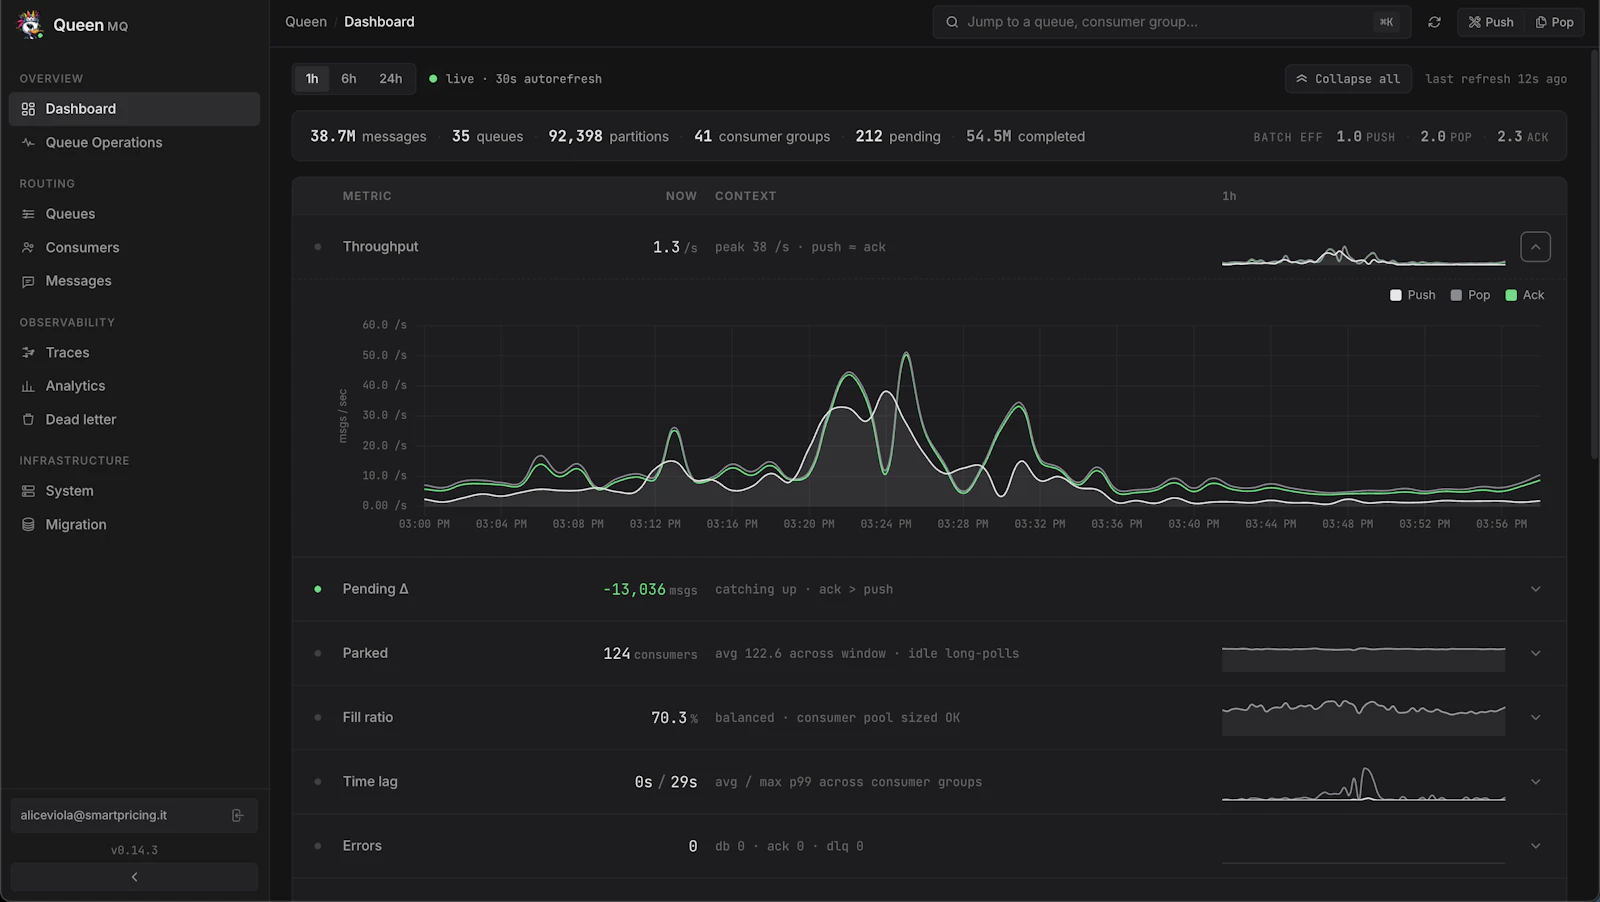1600x902 pixels.
Task: Open Queue Operations in the sidebar
Action: click(x=134, y=143)
